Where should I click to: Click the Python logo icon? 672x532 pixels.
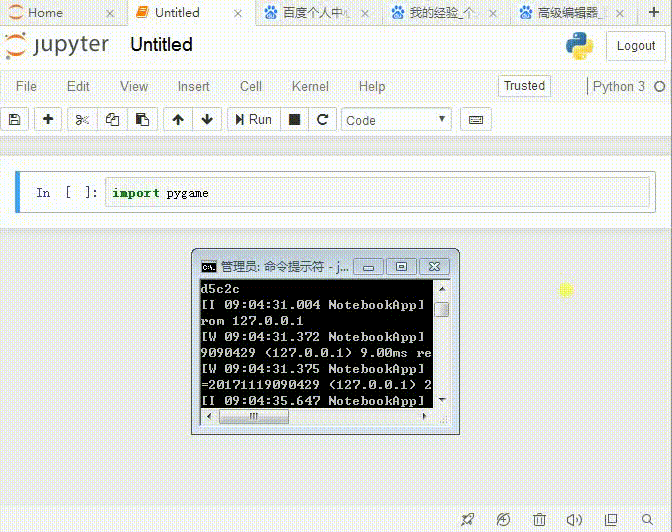click(579, 45)
